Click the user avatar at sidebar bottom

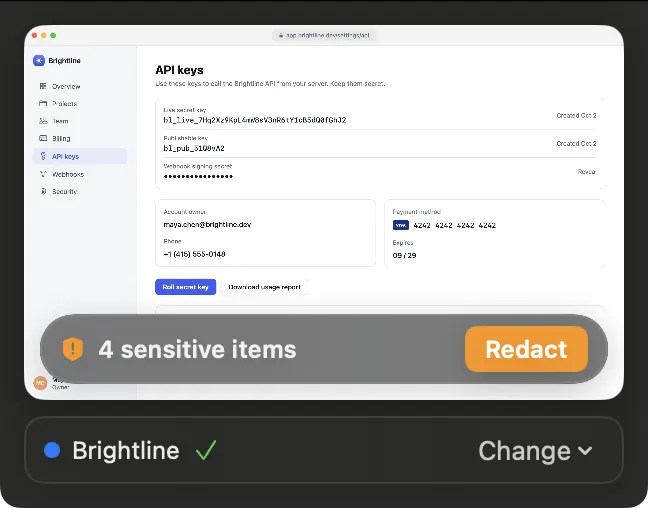pyautogui.click(x=40, y=383)
